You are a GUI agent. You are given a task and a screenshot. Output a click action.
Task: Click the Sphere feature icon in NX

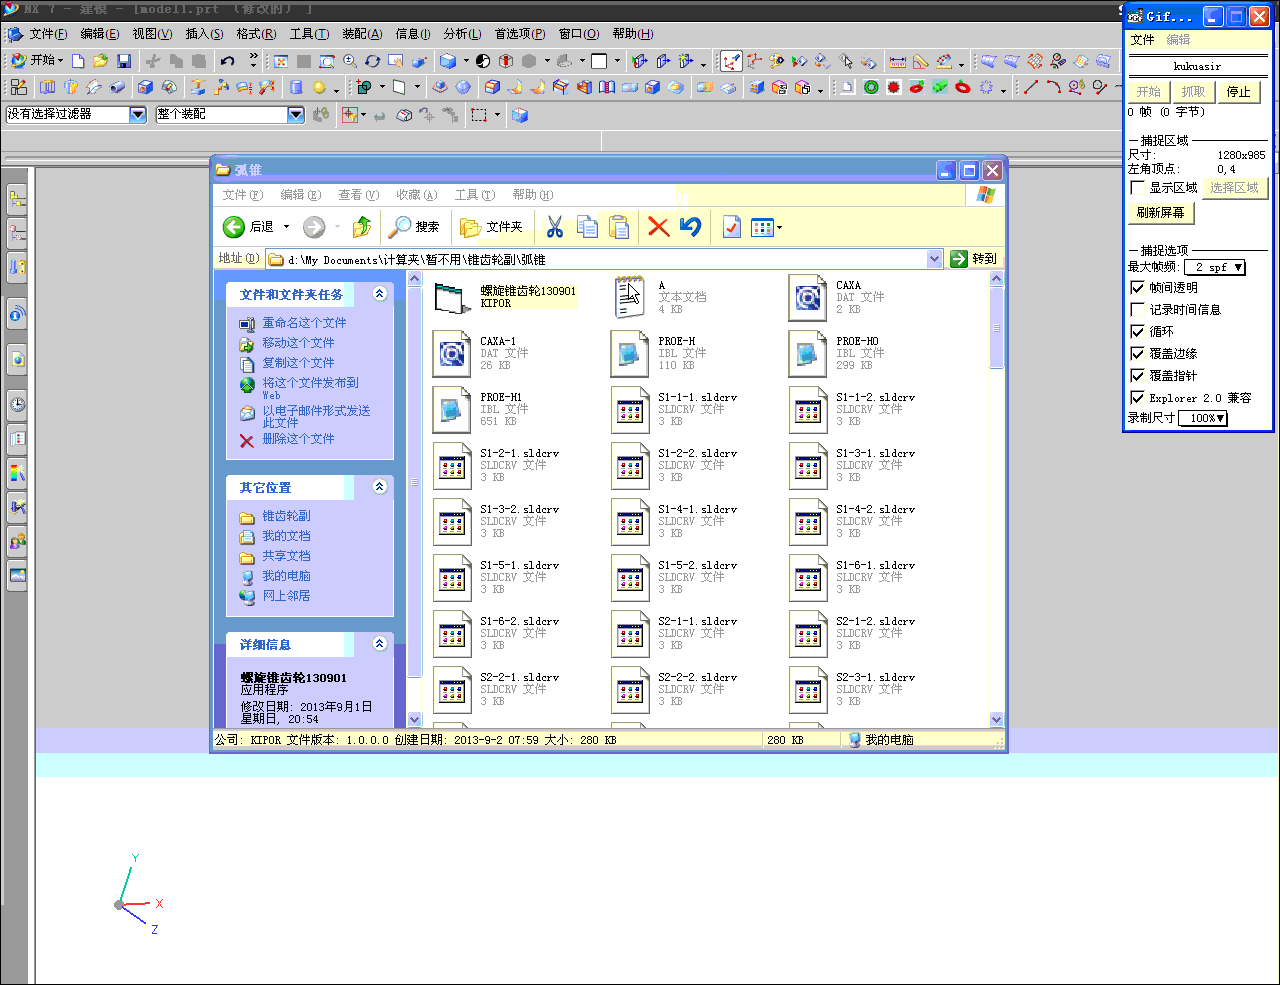coord(319,87)
